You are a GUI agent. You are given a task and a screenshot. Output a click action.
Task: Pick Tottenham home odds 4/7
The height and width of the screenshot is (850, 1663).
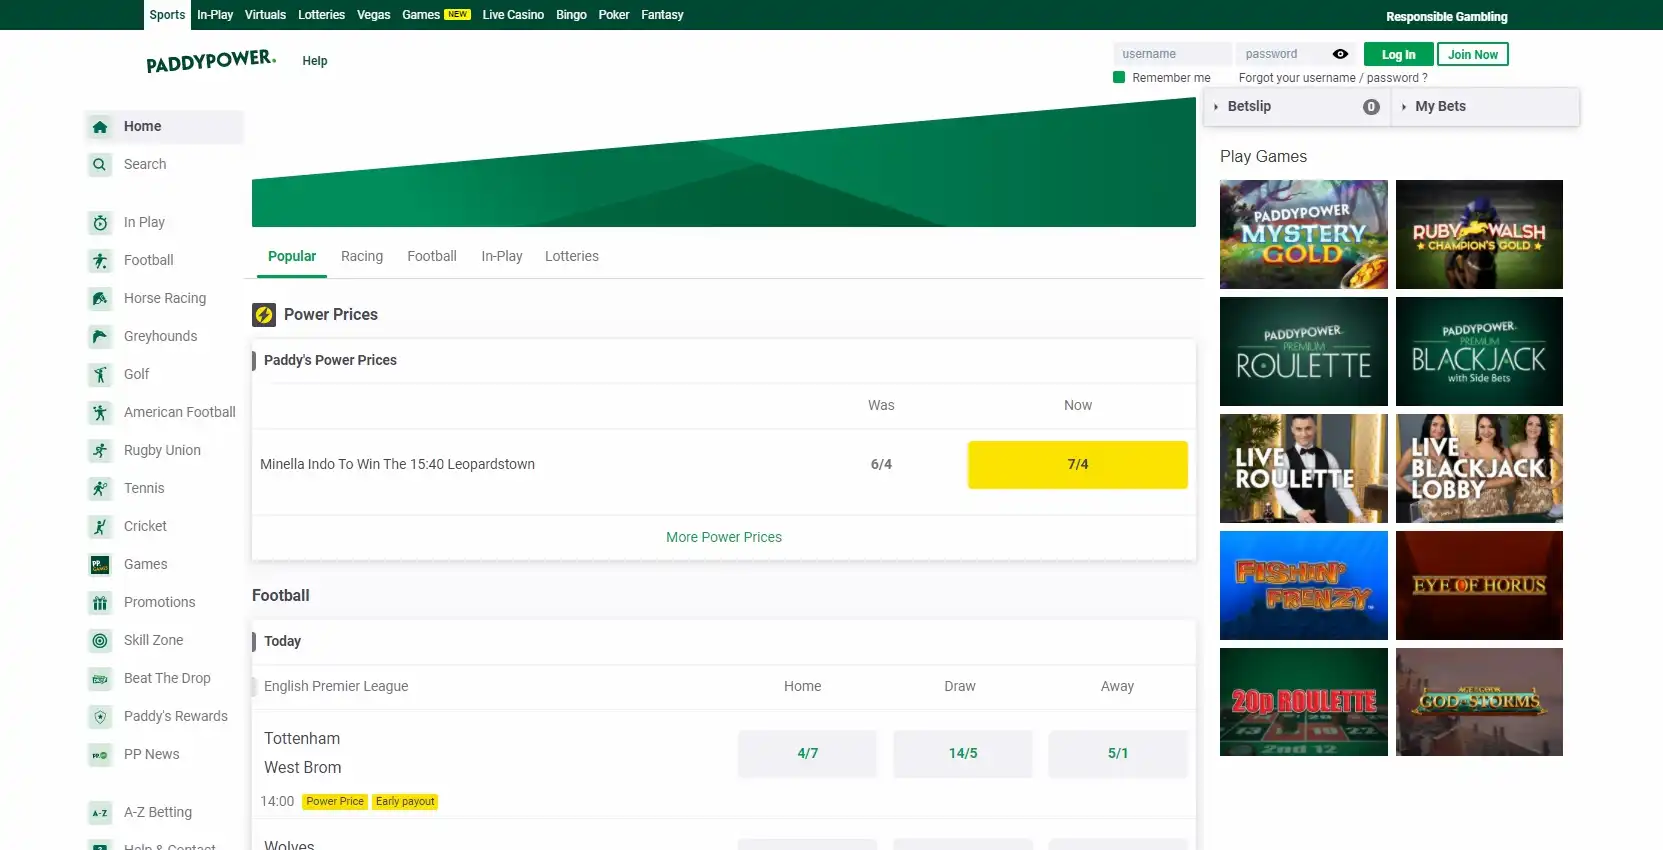point(808,754)
